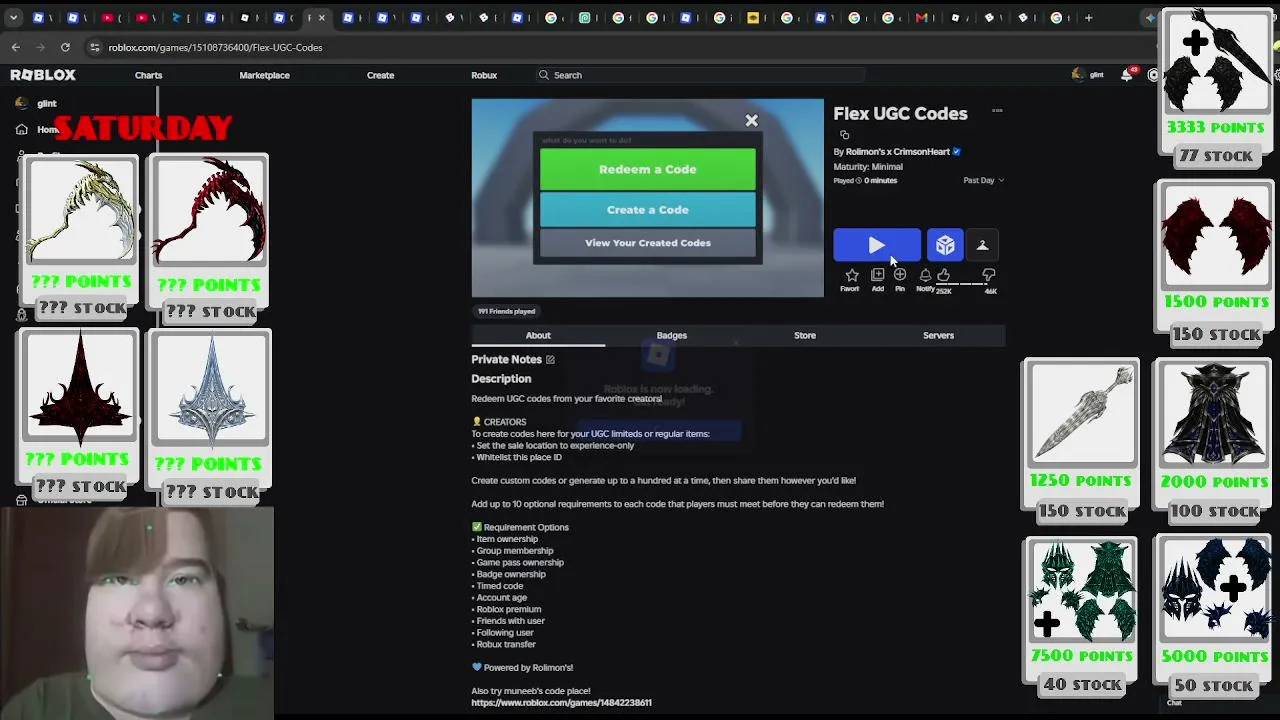The width and height of the screenshot is (1280, 720).
Task: Switch to the Badges tab
Action: (x=672, y=336)
